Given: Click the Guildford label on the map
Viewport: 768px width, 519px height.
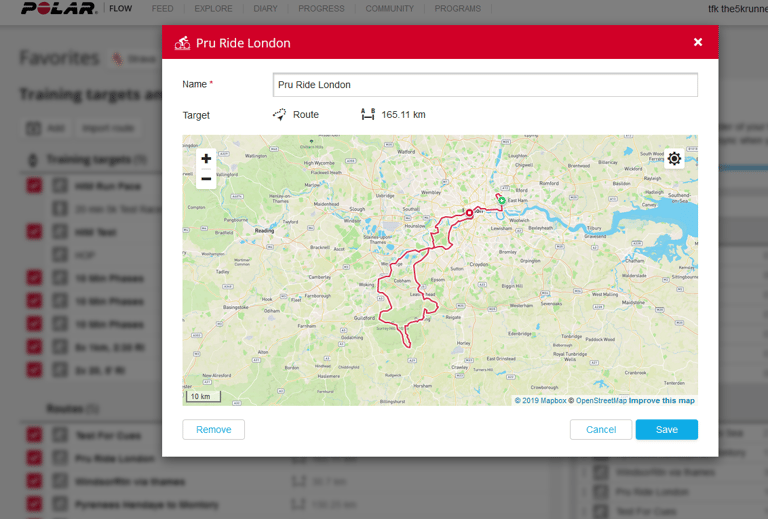Looking at the screenshot, I should tap(364, 318).
